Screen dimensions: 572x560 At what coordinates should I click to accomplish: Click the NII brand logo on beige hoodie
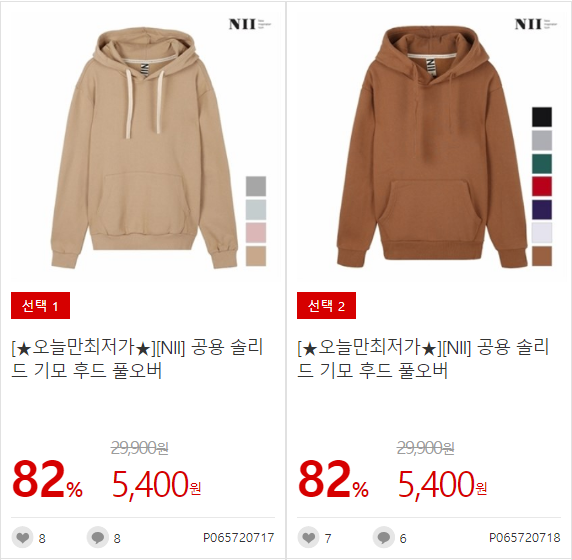click(250, 24)
